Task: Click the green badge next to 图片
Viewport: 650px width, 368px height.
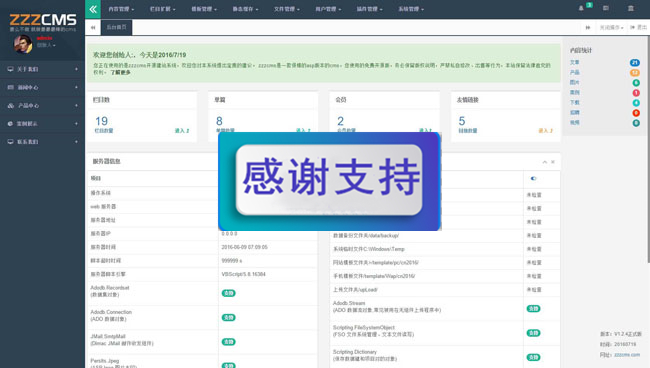Action: click(636, 83)
